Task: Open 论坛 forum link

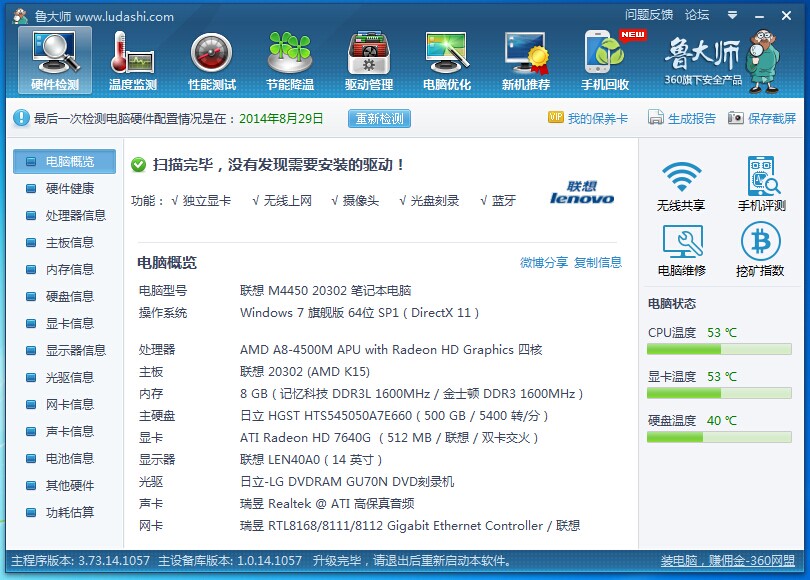Action: click(x=697, y=14)
